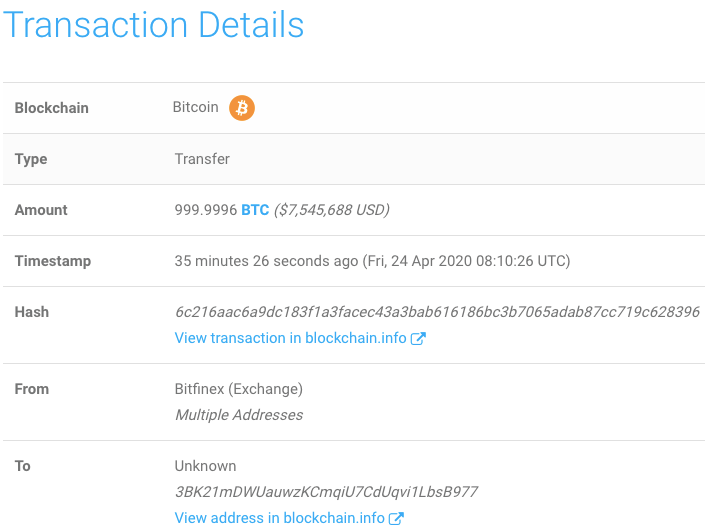Click the Blockchain row label
The height and width of the screenshot is (532, 705).
click(x=51, y=108)
